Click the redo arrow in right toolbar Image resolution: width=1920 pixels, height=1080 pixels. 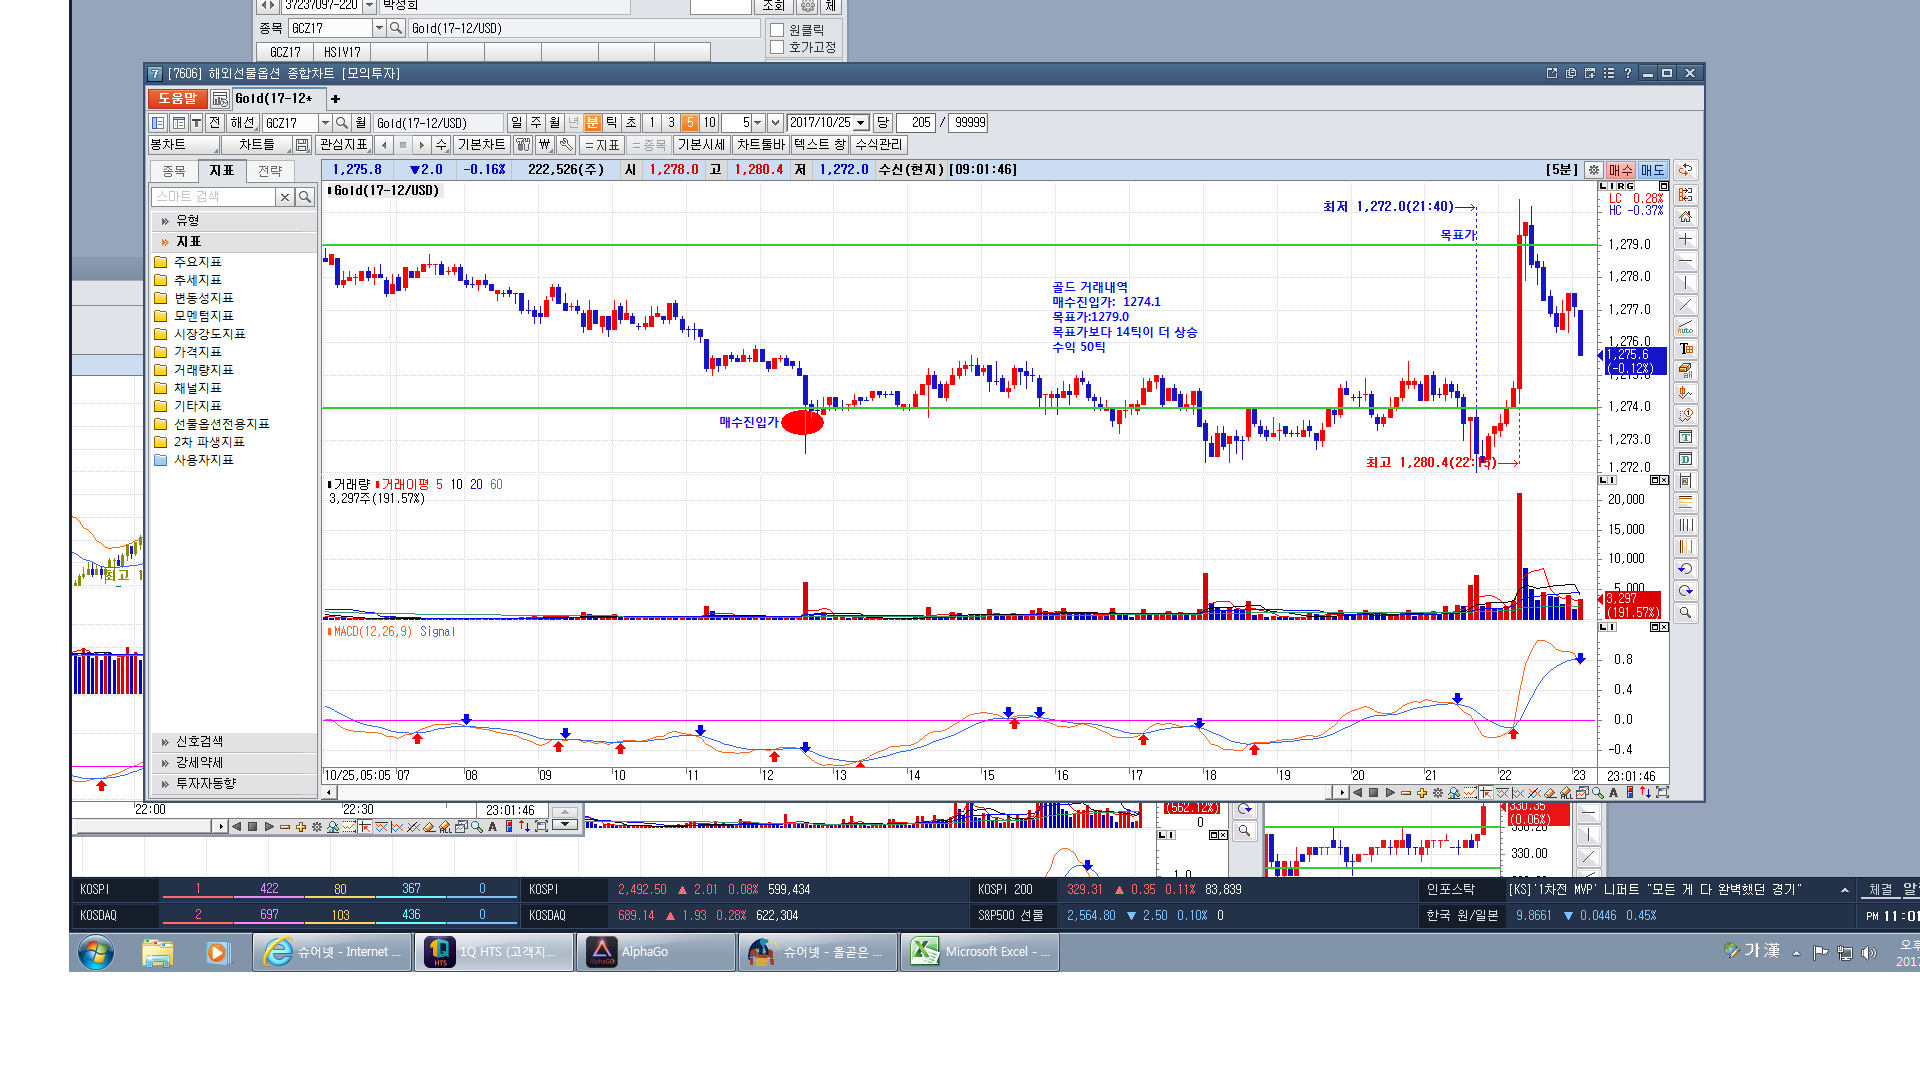point(1685,591)
